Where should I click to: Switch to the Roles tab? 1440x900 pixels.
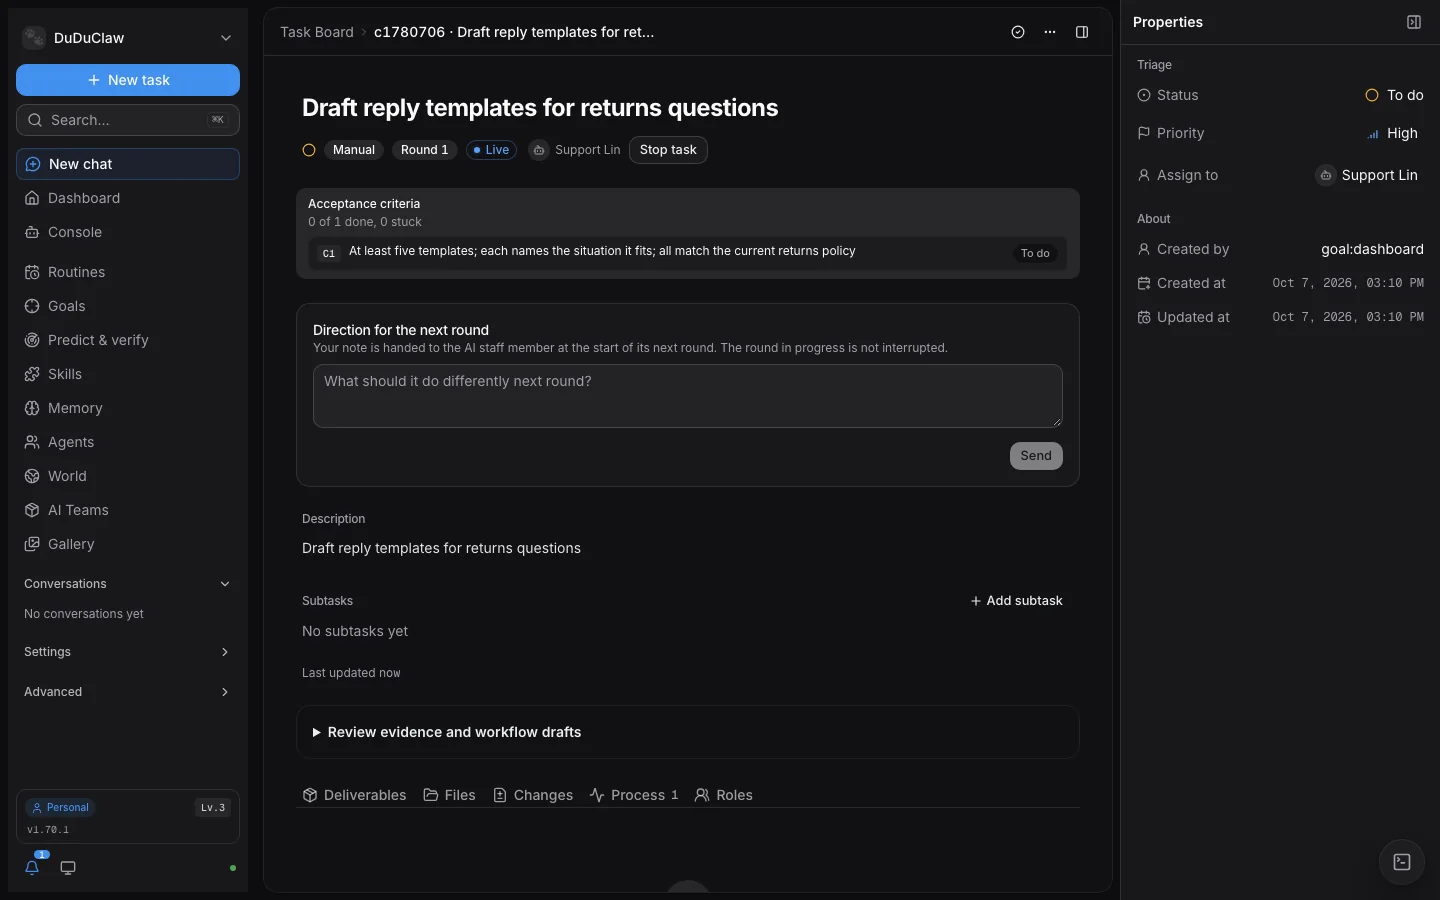pyautogui.click(x=724, y=795)
